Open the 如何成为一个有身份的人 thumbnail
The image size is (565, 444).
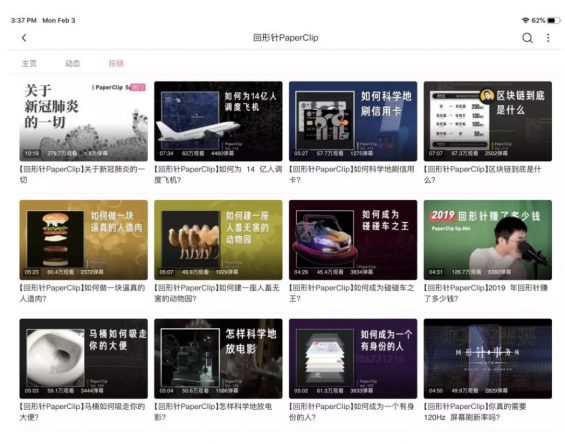pos(353,359)
